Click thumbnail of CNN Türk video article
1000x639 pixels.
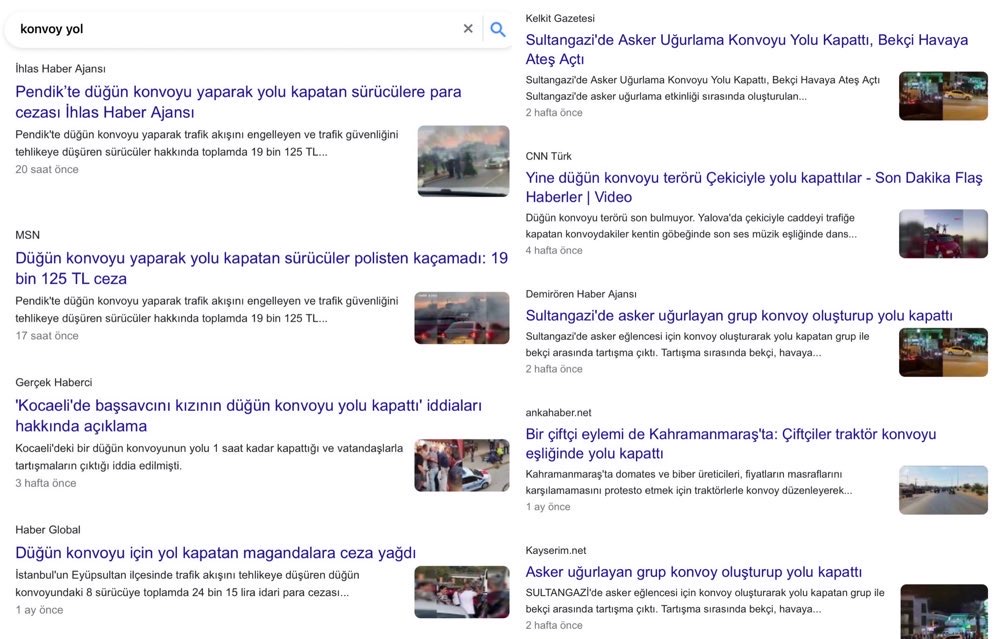(x=943, y=234)
